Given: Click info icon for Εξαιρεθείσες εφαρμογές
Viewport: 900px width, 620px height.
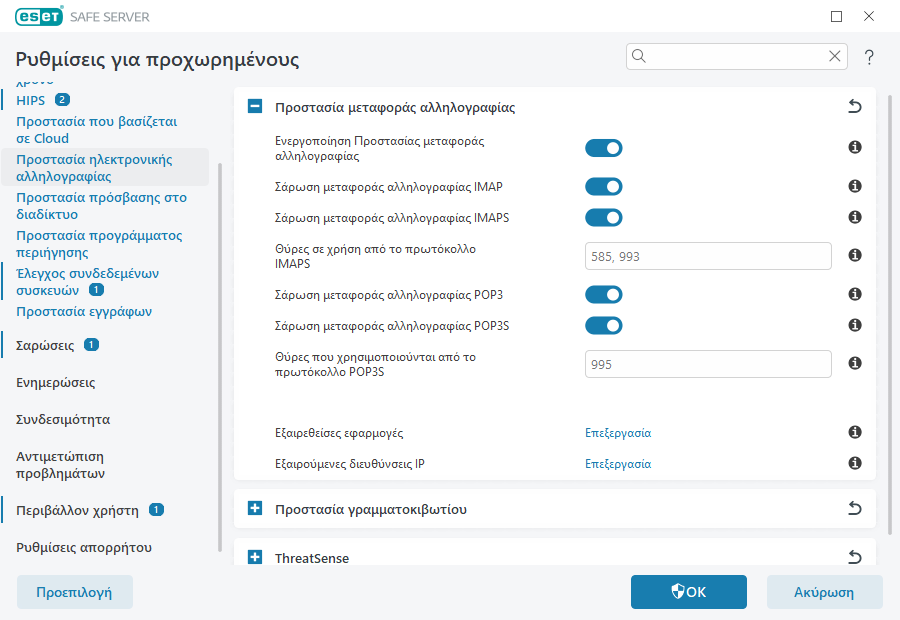Looking at the screenshot, I should (855, 433).
